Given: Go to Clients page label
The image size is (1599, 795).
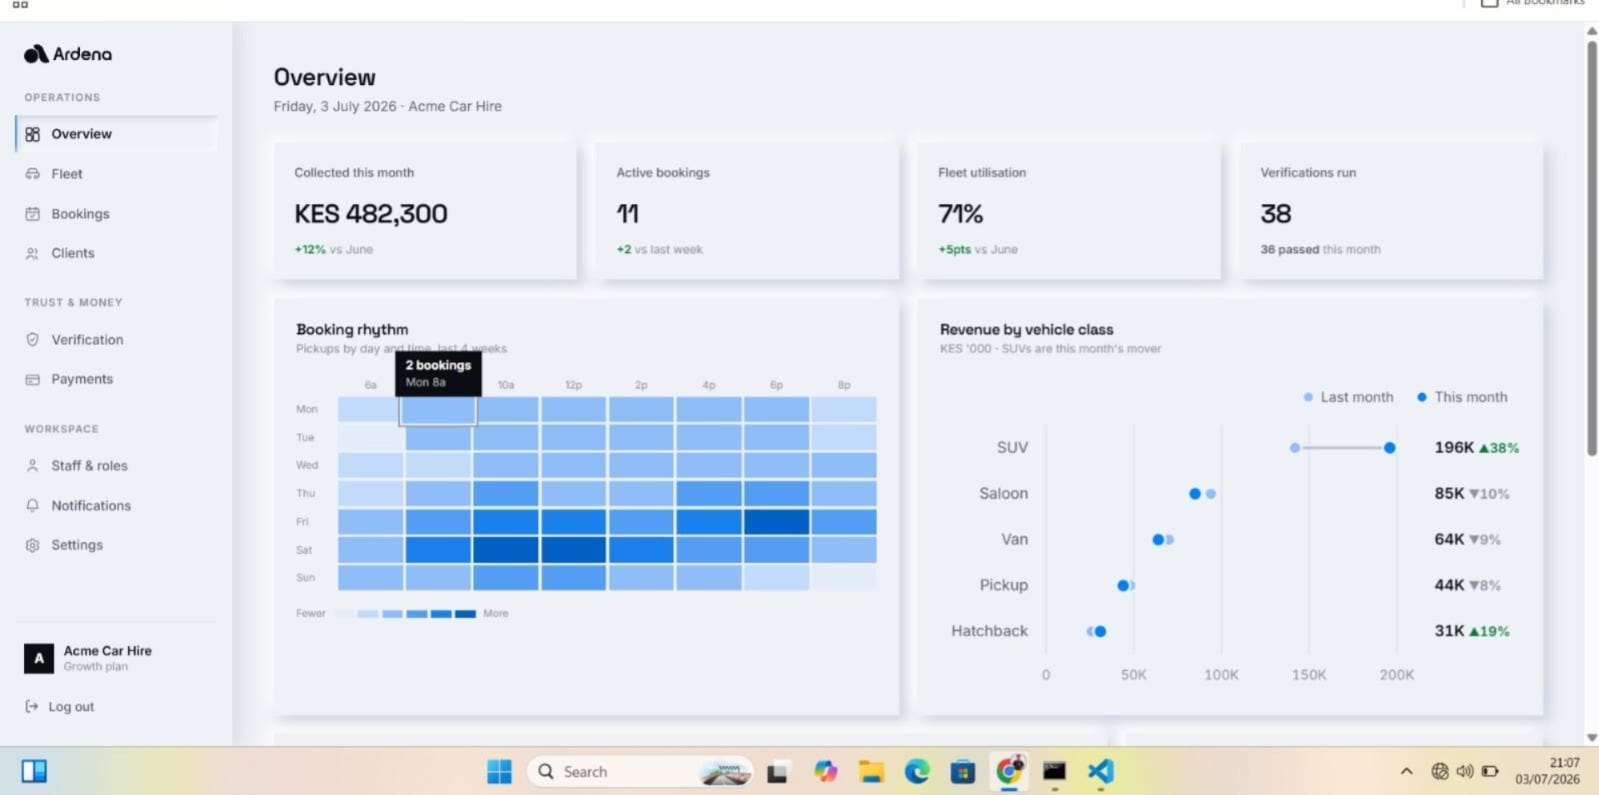Looking at the screenshot, I should tap(73, 254).
